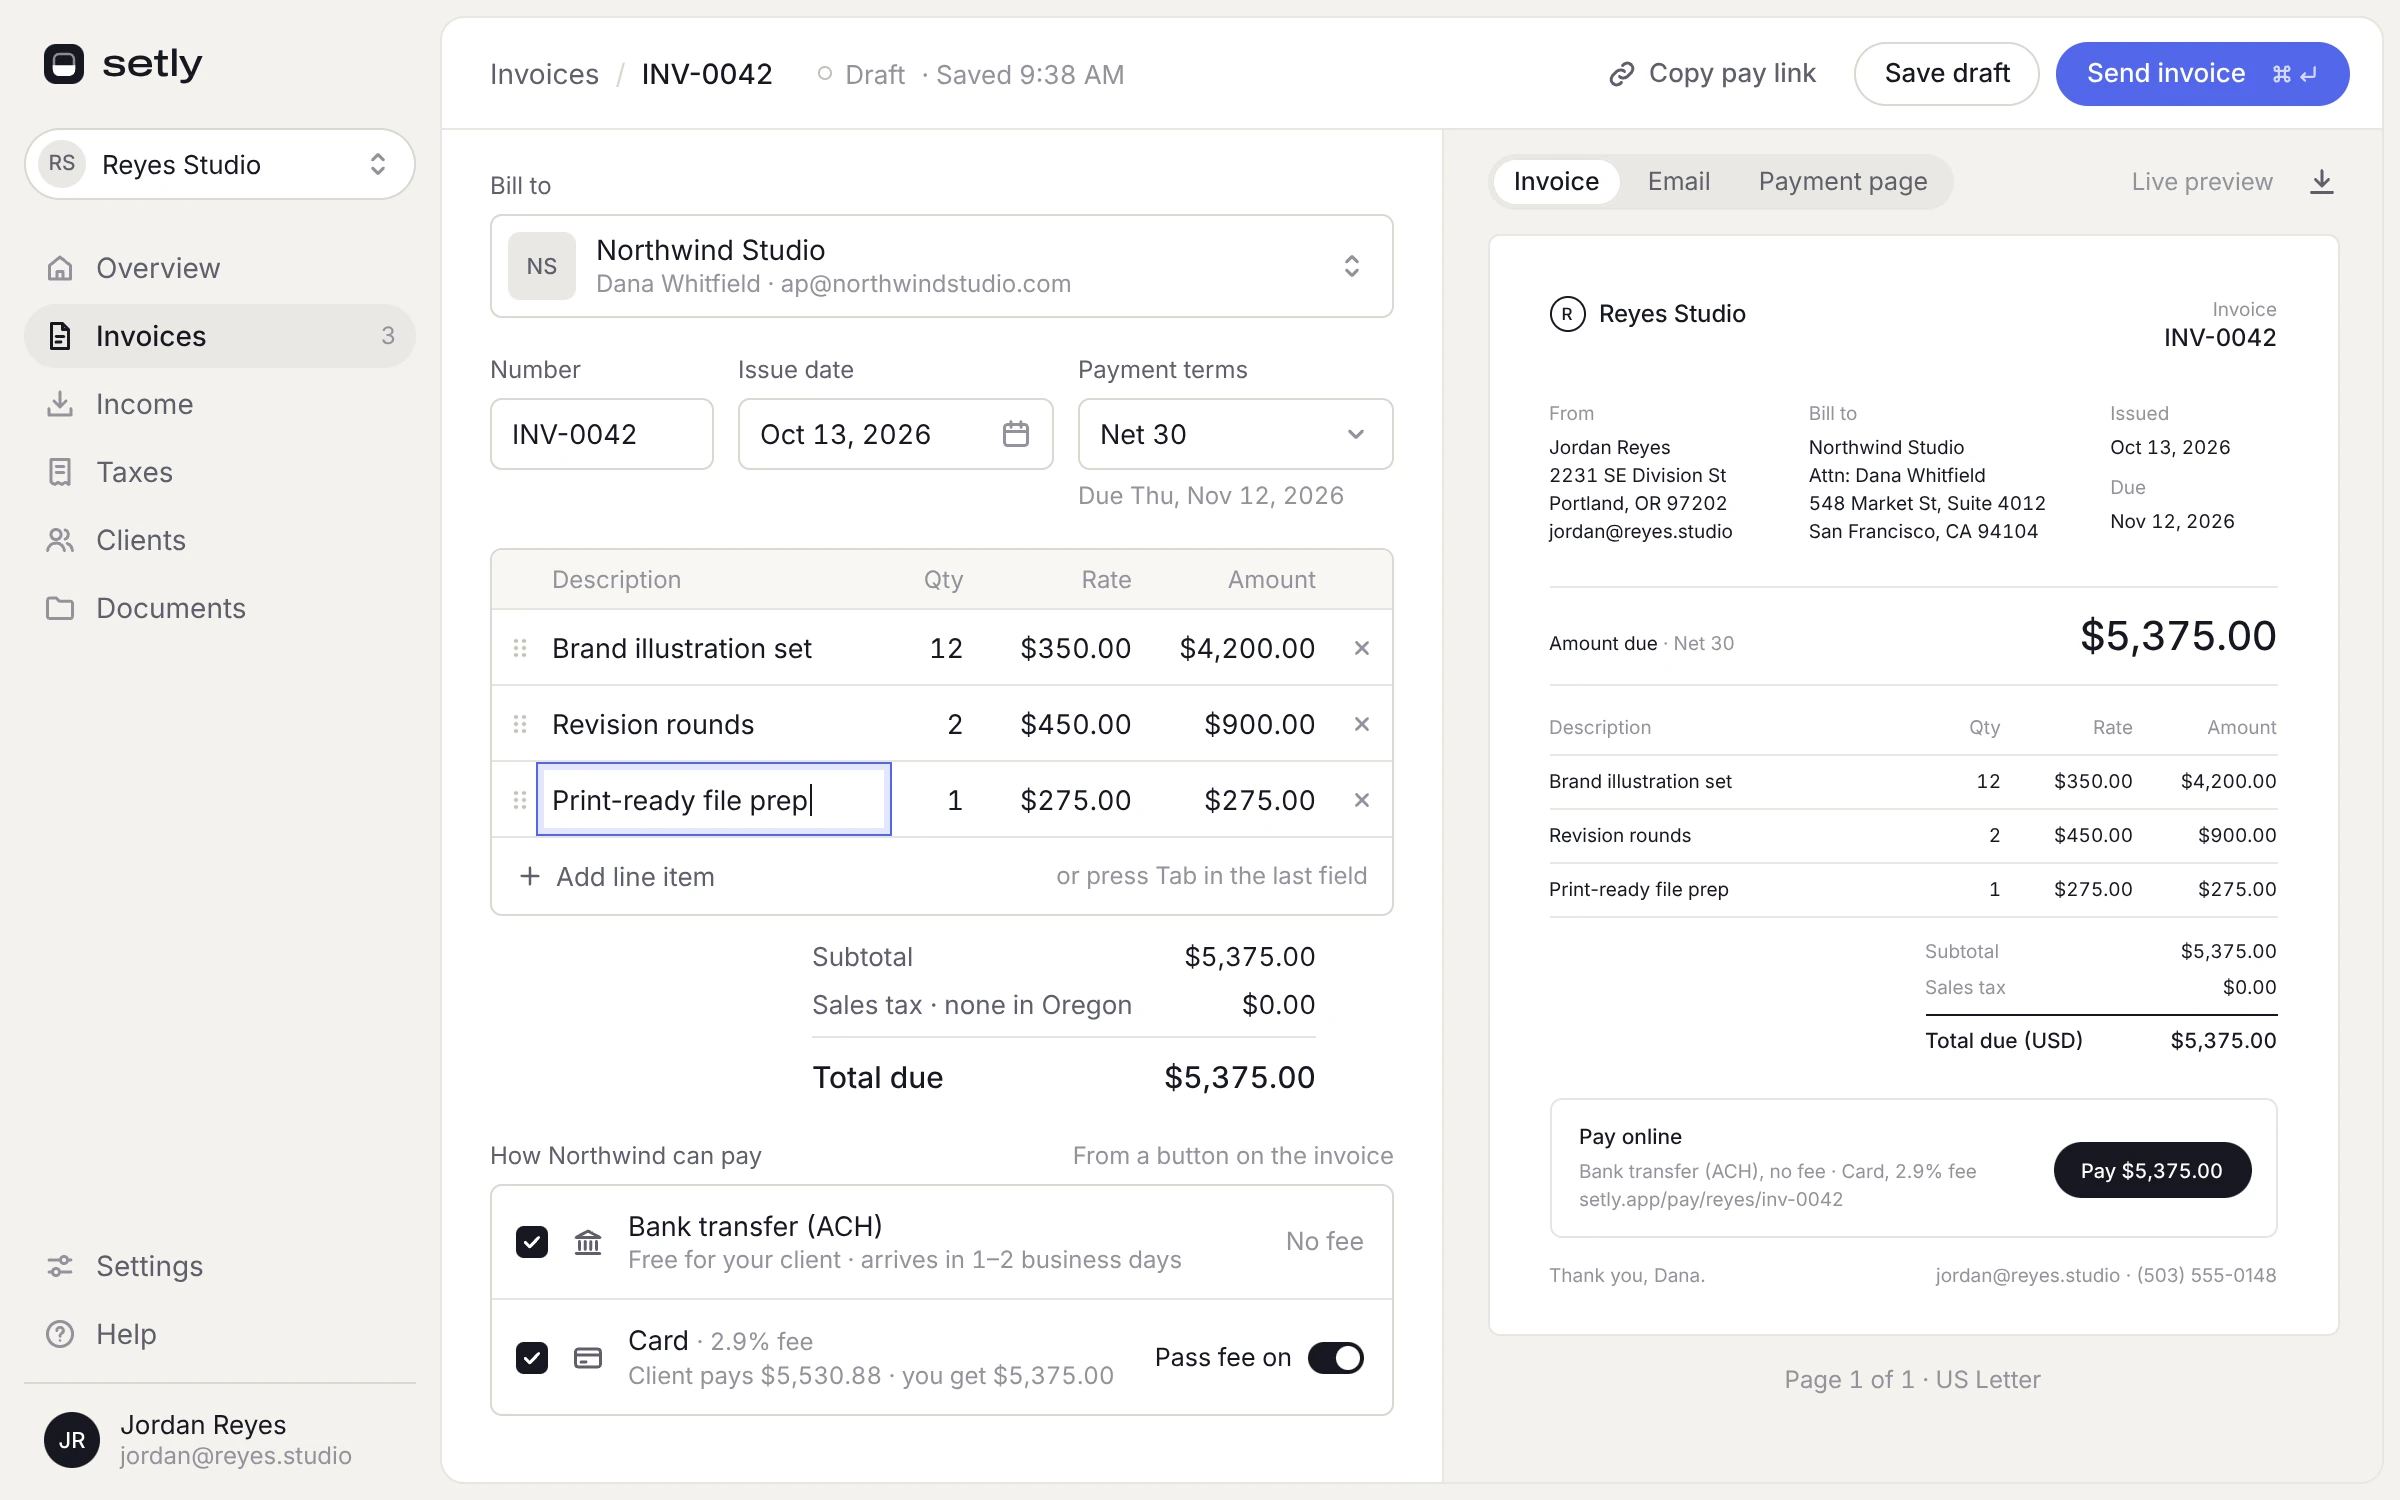Screen dimensions: 2400x1500
Task: Click the Invoices count badge 3
Action: [388, 336]
